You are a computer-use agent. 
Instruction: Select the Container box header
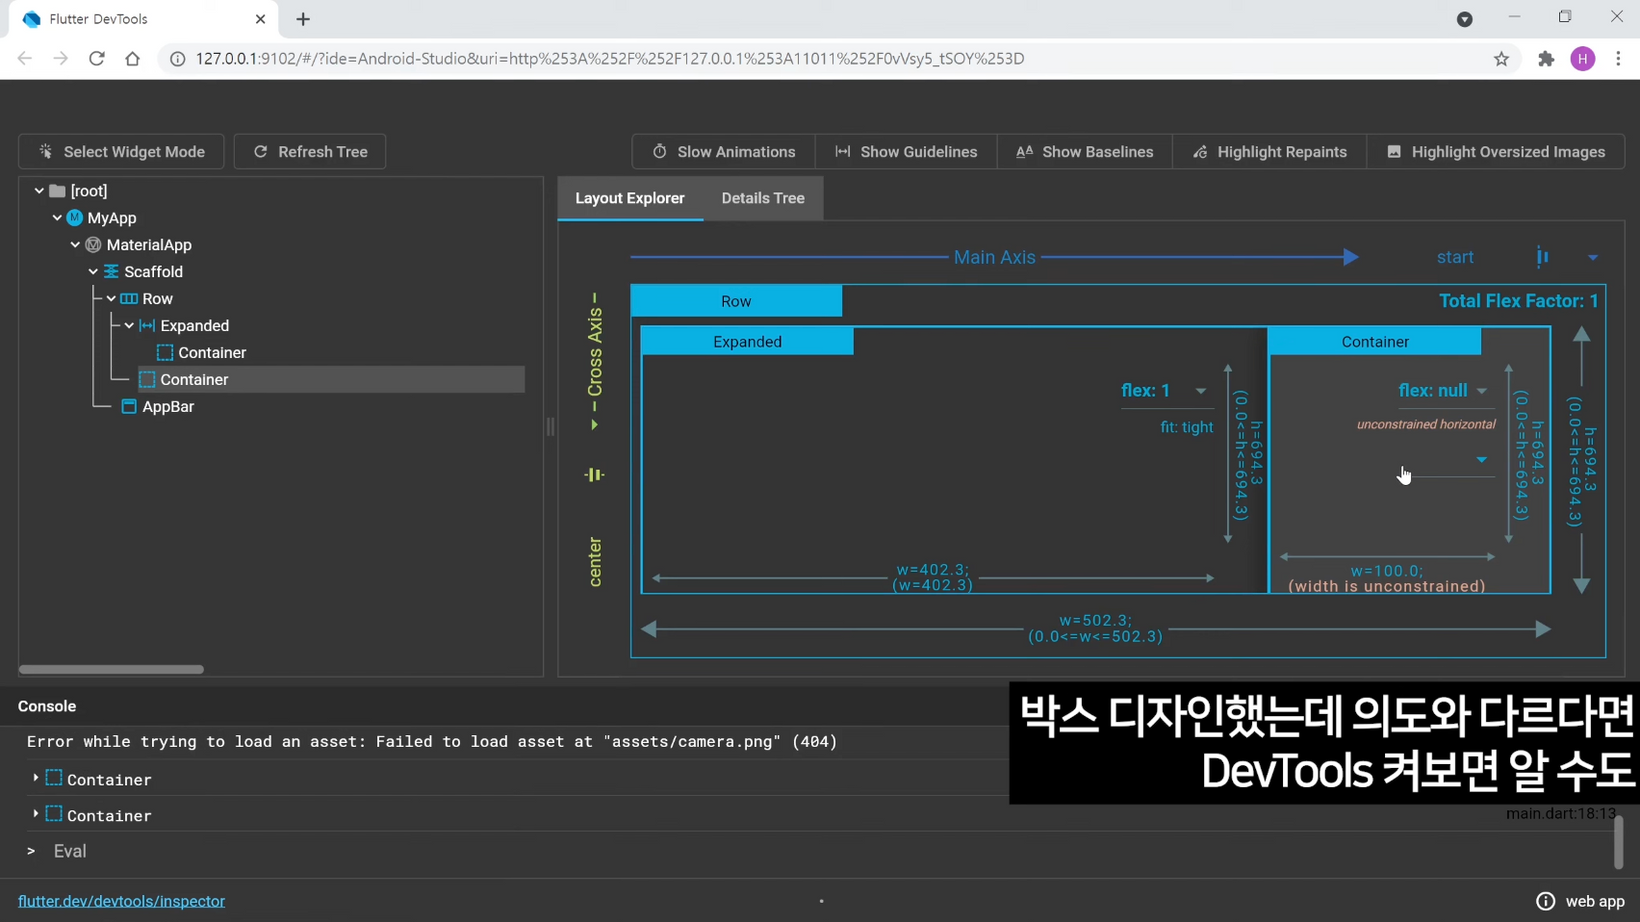pyautogui.click(x=1375, y=342)
